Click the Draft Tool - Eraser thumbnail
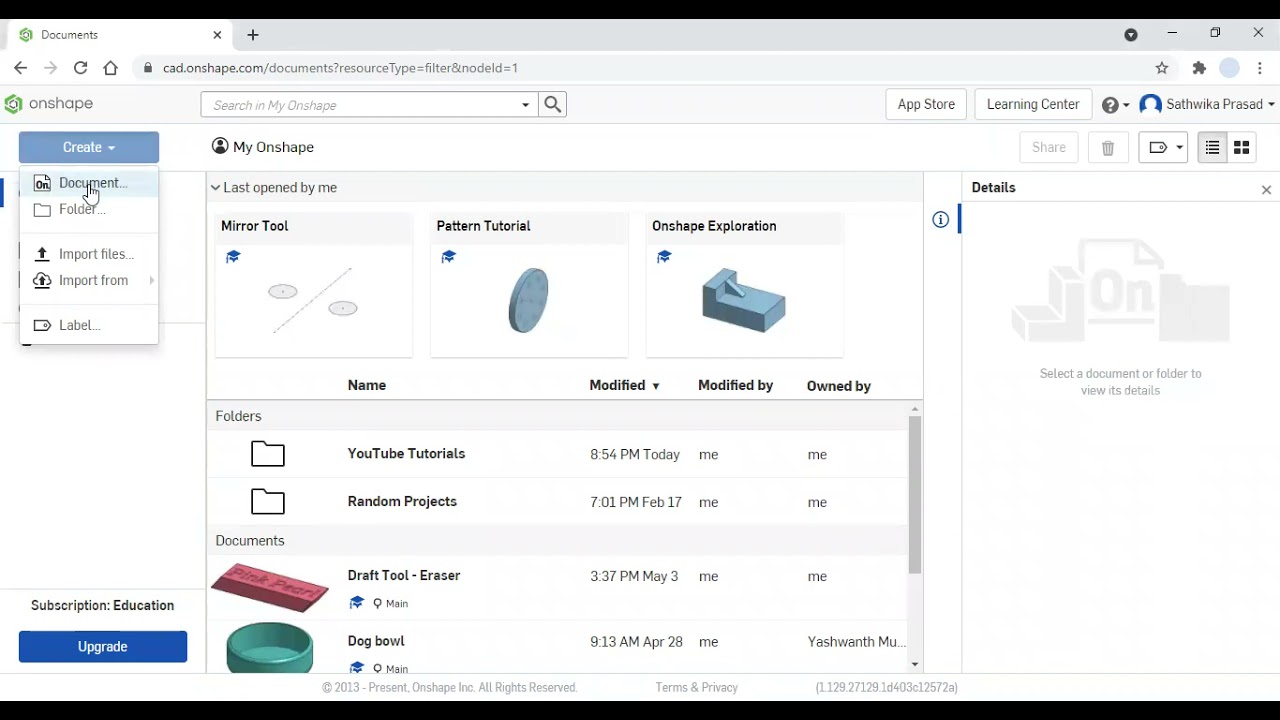This screenshot has height=720, width=1280. click(x=270, y=588)
